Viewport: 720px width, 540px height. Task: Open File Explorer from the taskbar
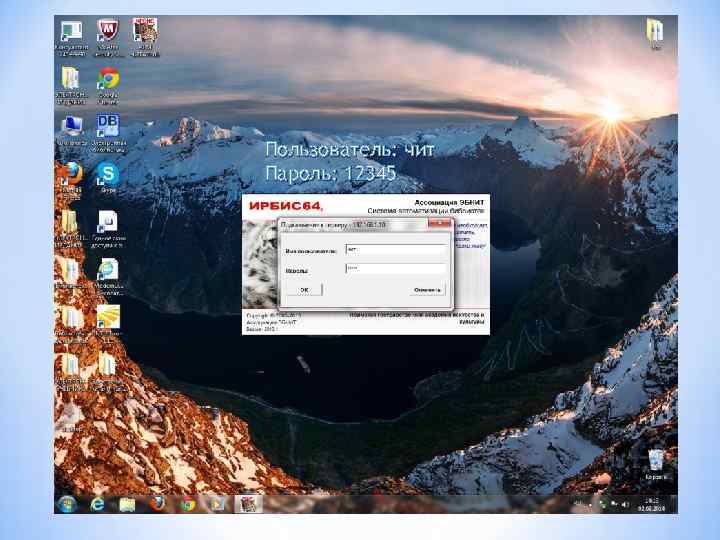click(x=127, y=504)
